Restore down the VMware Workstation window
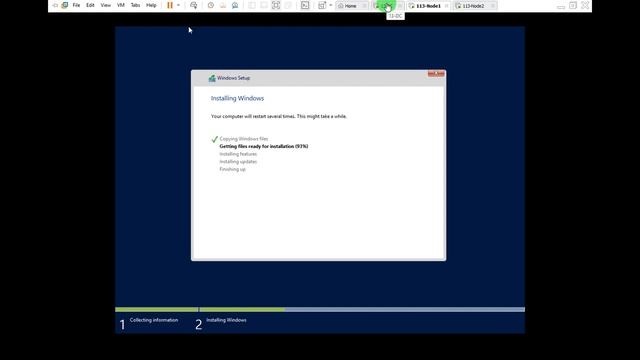 pyautogui.click(x=573, y=5)
